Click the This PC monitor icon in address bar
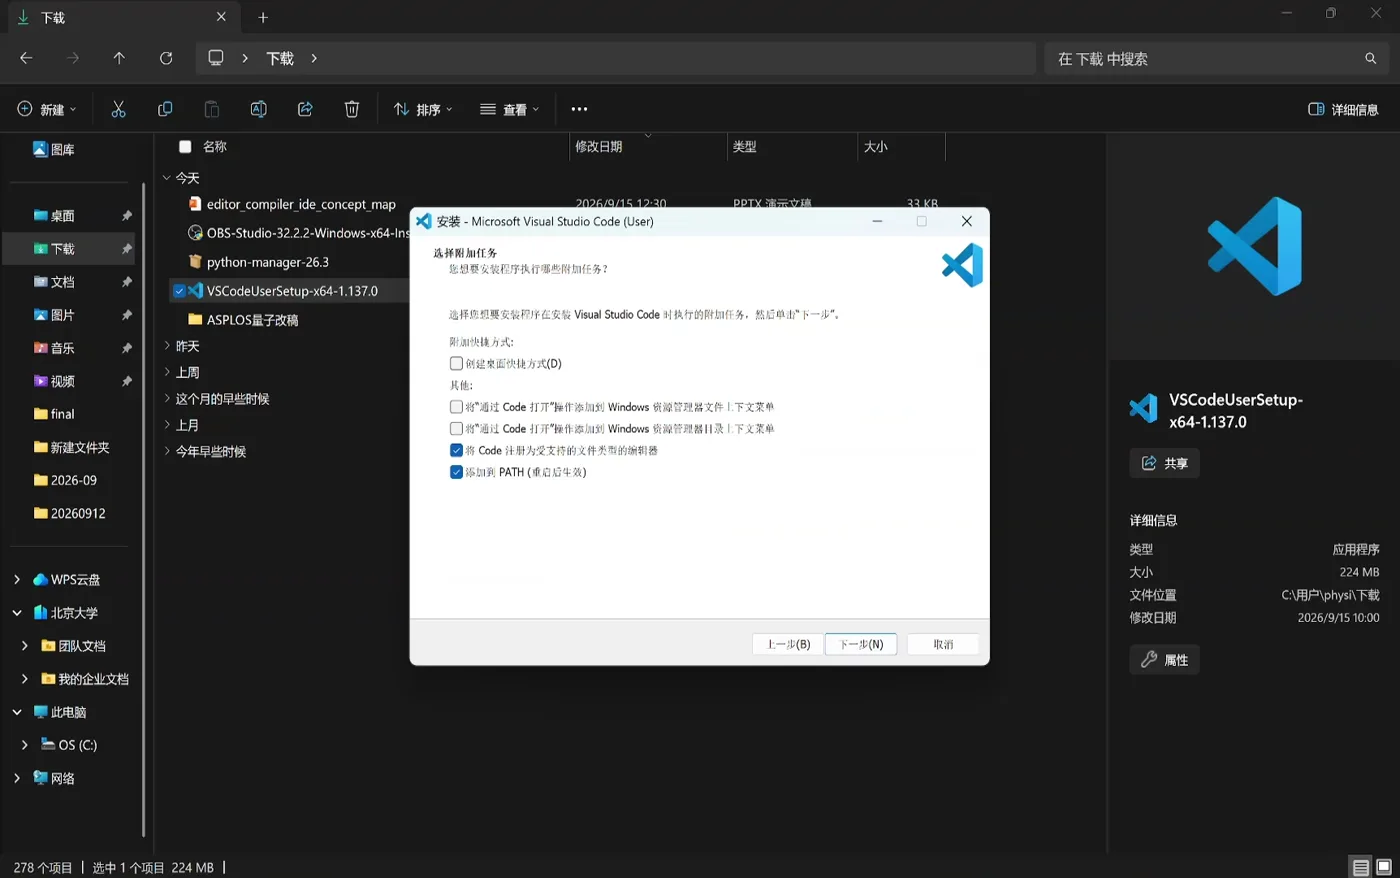 coord(215,58)
